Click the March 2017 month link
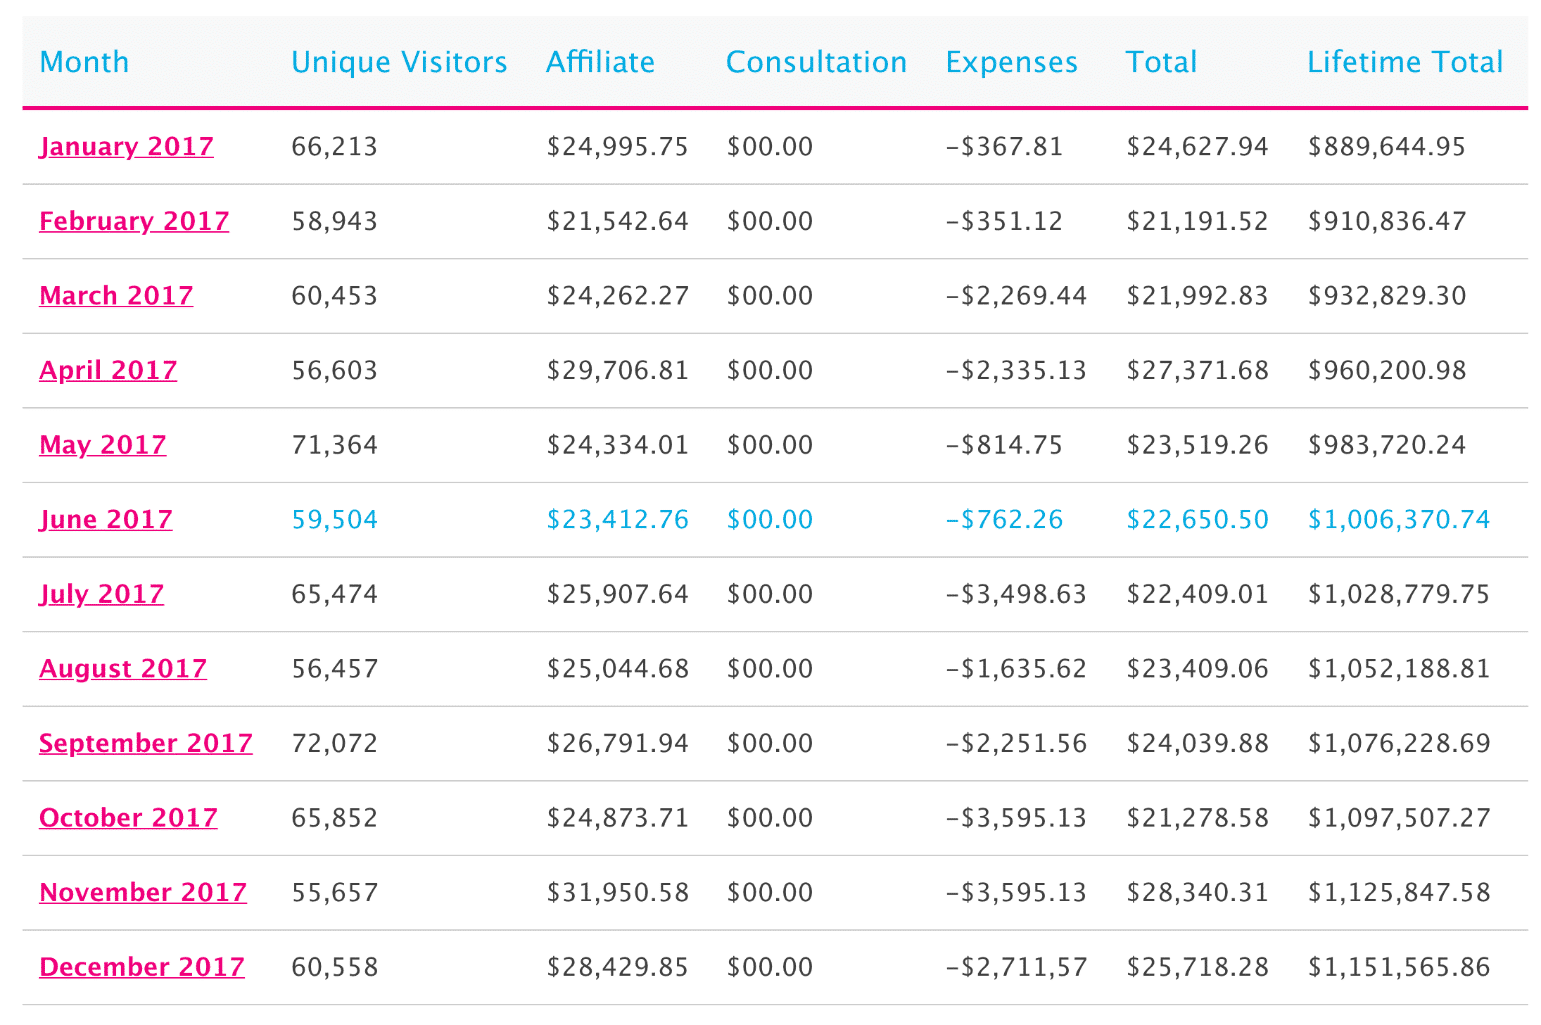Screen dimensions: 1541x1025 coord(116,296)
